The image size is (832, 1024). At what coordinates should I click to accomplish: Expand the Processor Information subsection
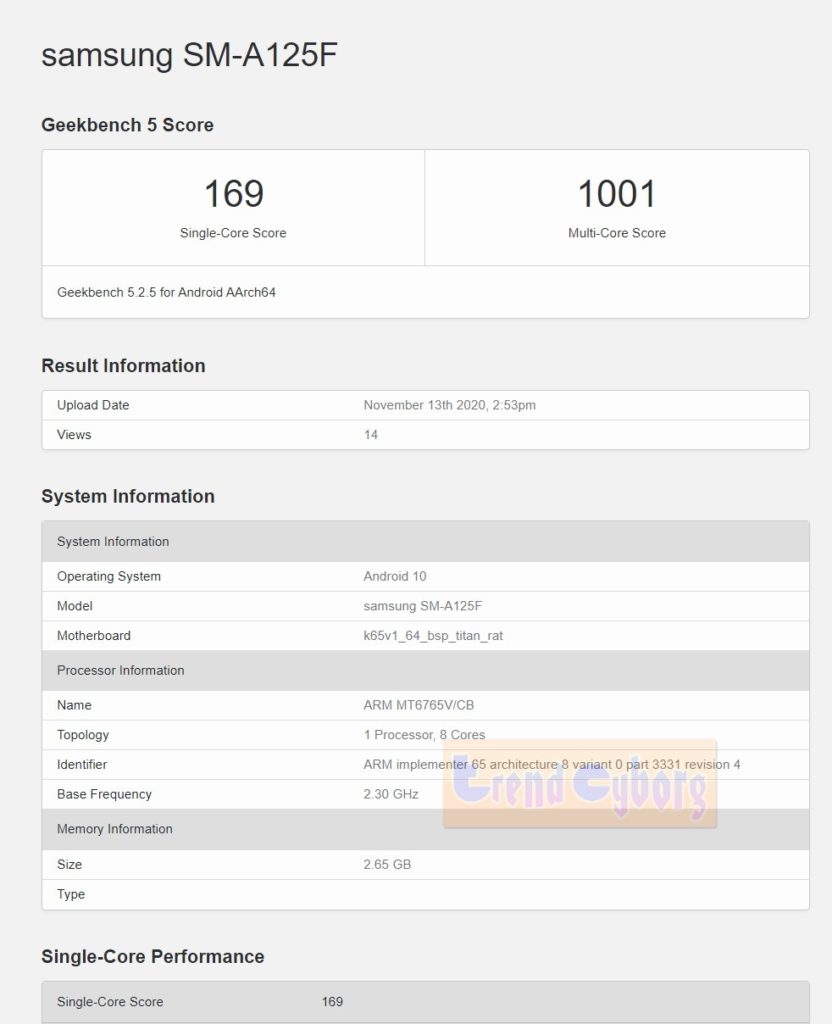tap(120, 670)
